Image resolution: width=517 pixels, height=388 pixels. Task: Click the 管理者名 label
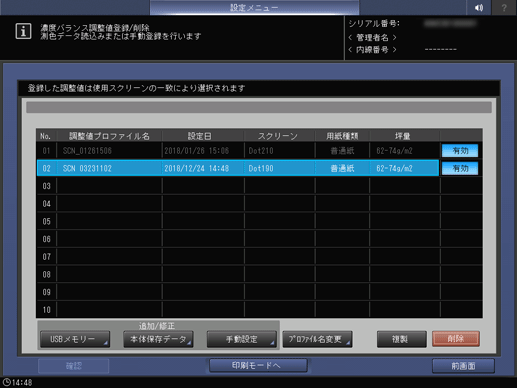(x=372, y=37)
